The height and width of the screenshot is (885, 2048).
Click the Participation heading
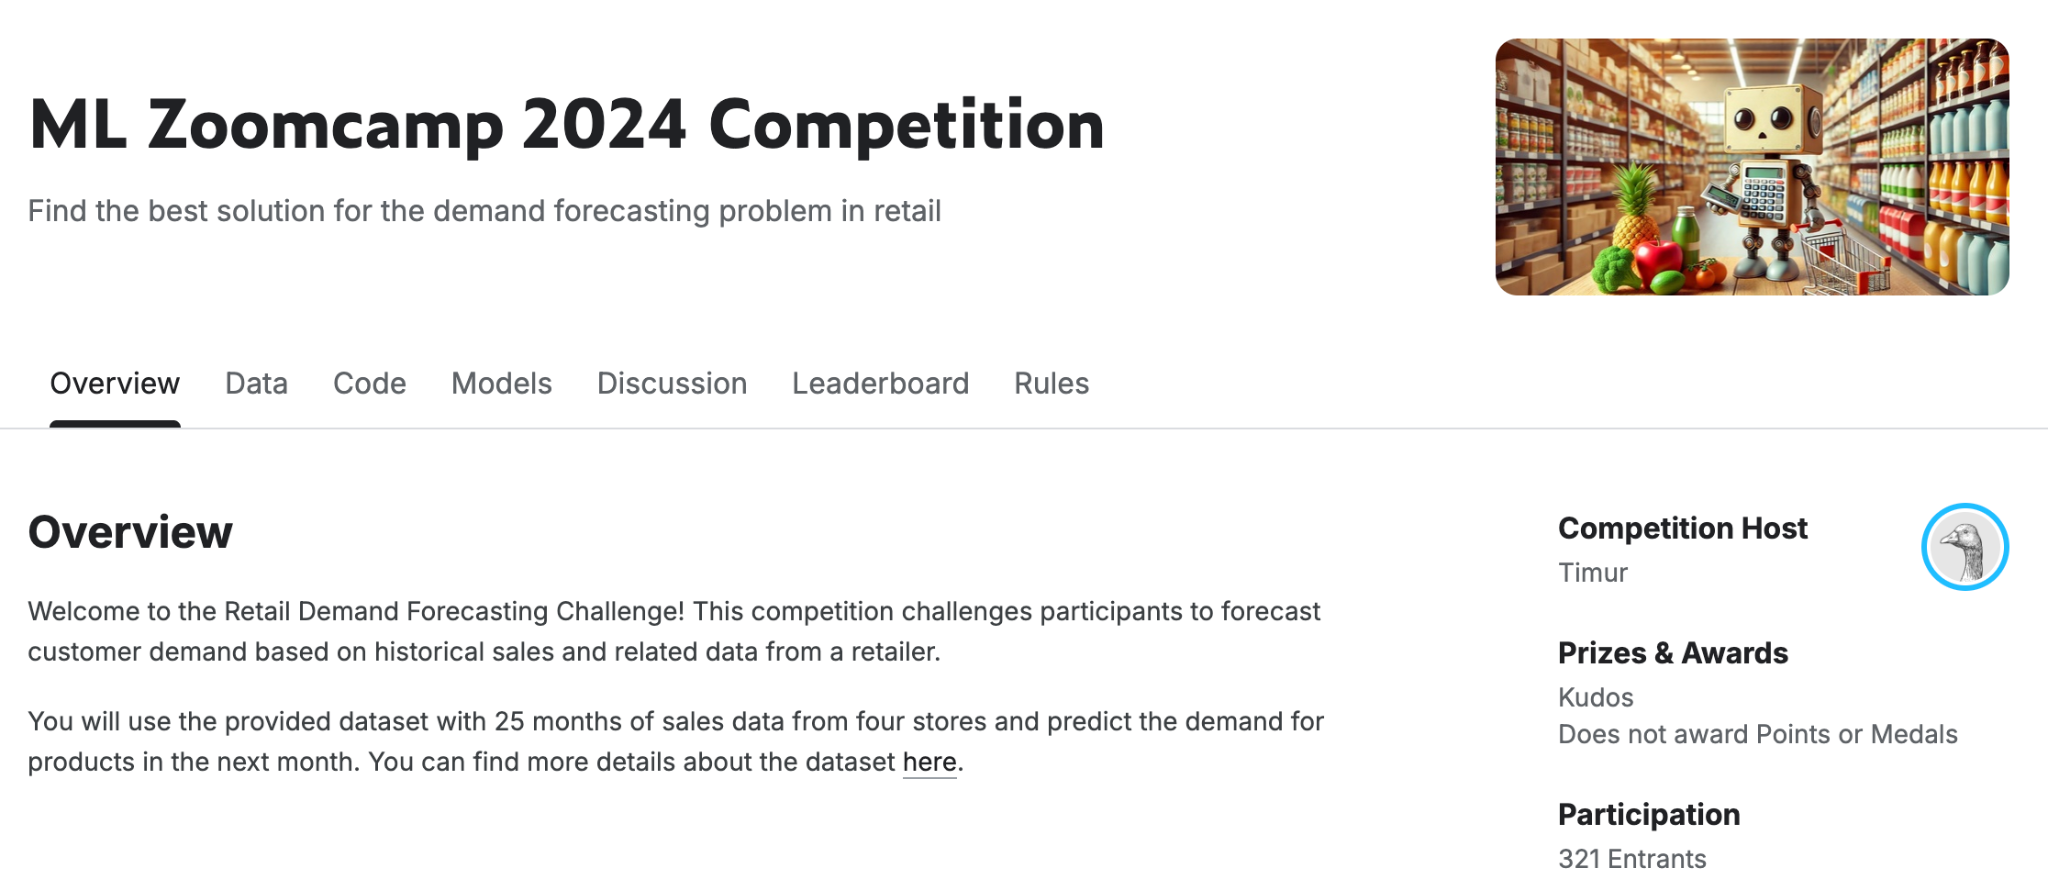pos(1649,815)
